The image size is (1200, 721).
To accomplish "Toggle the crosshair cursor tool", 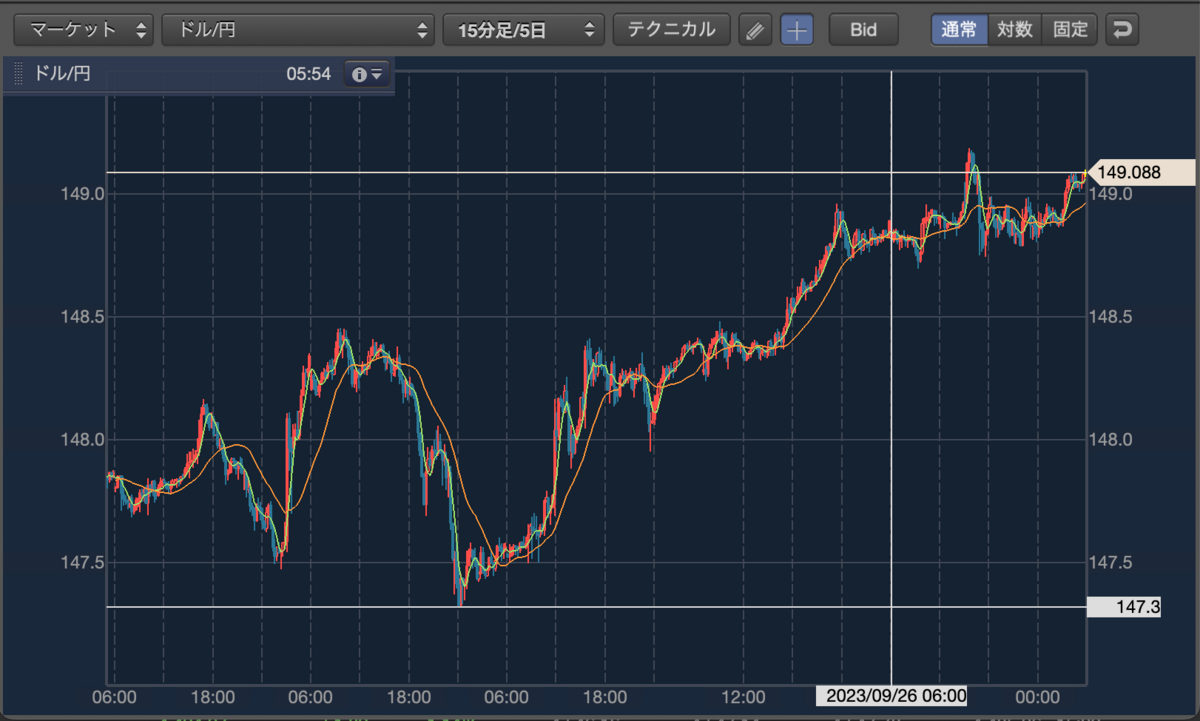I will [x=796, y=30].
